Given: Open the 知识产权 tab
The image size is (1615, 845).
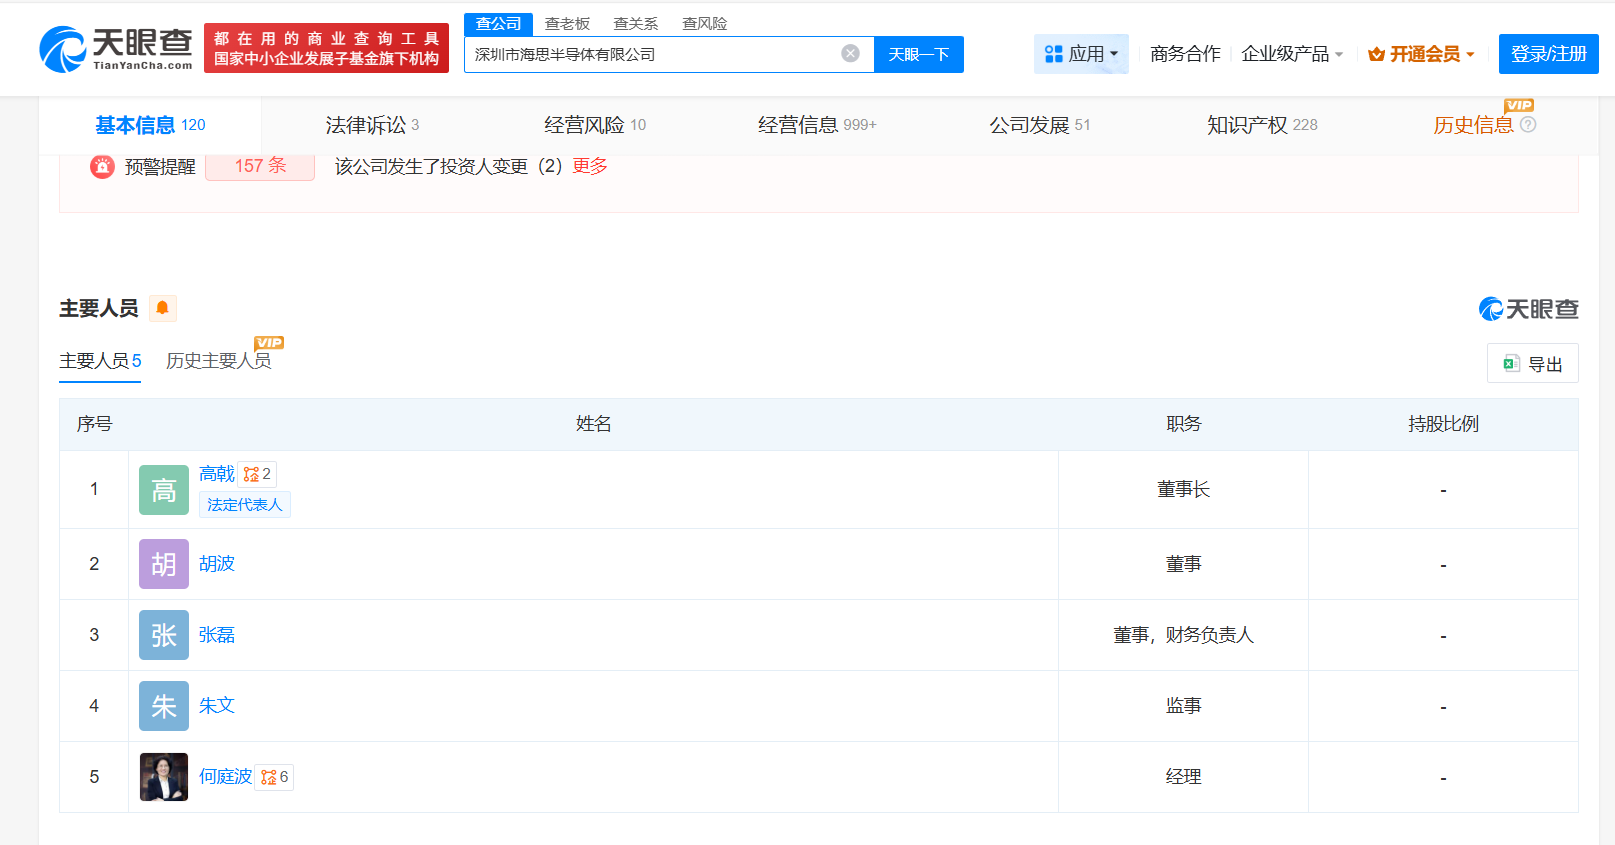Looking at the screenshot, I should 1262,125.
